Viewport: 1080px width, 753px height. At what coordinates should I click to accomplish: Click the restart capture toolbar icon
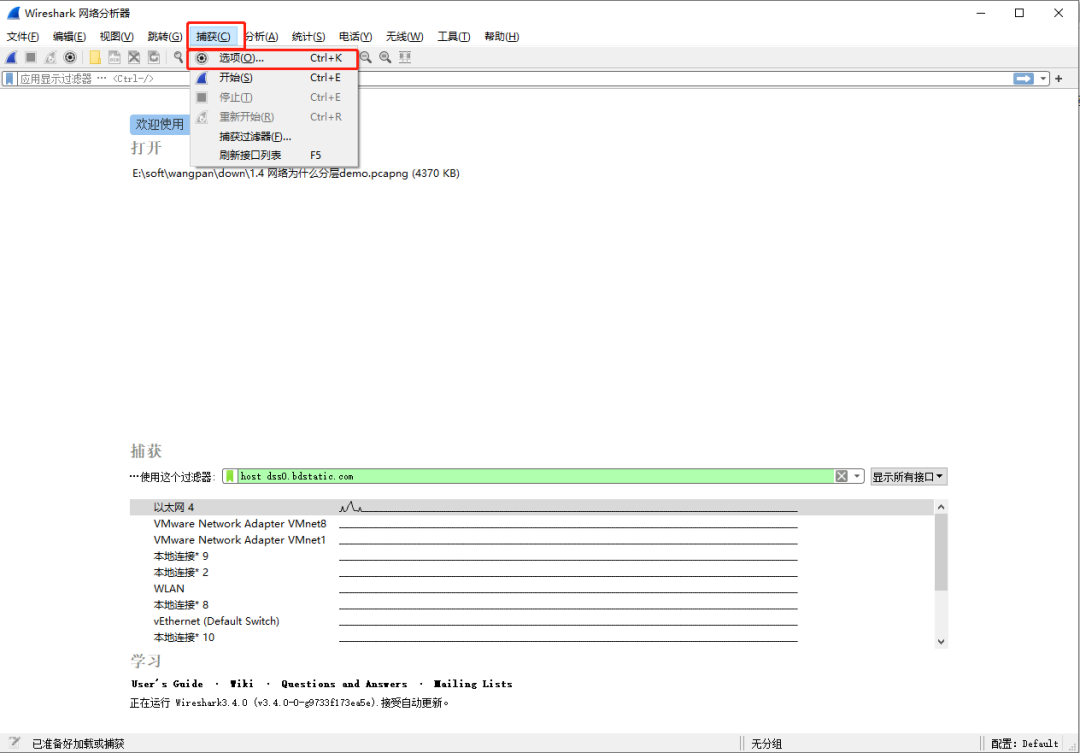[50, 57]
